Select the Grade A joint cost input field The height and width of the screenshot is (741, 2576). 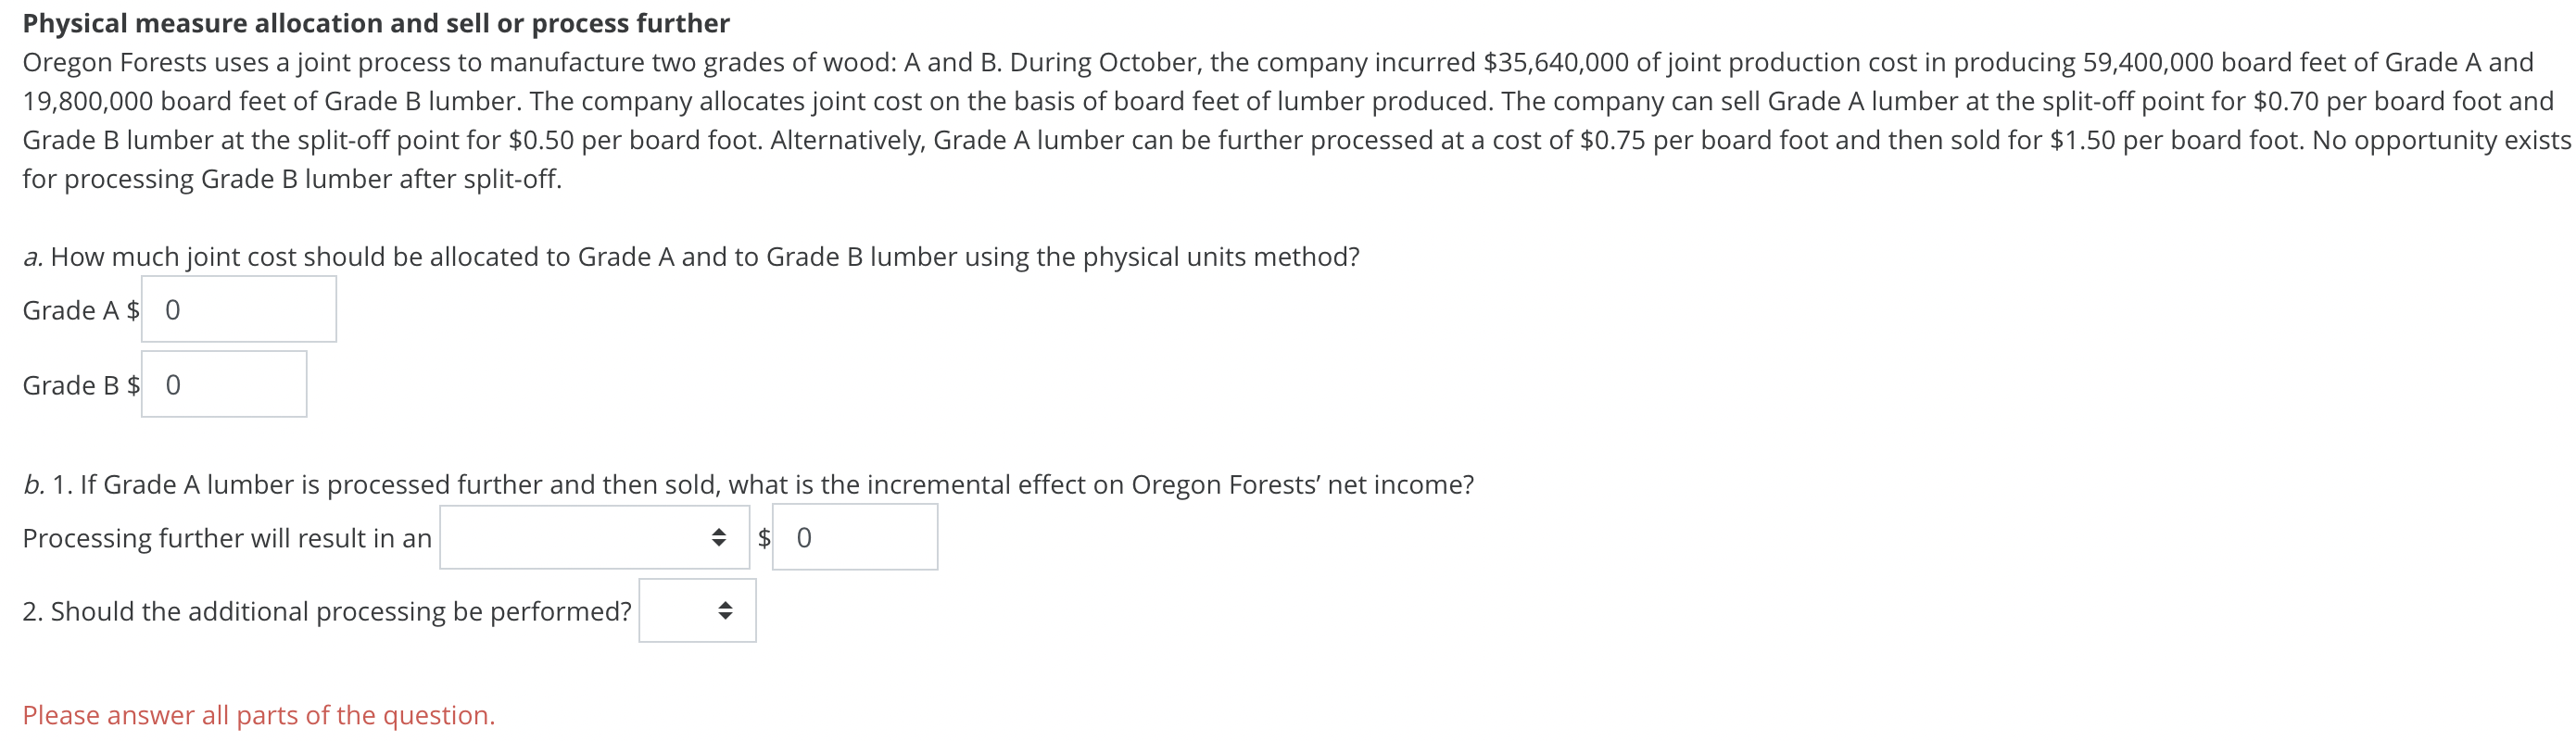click(x=238, y=309)
